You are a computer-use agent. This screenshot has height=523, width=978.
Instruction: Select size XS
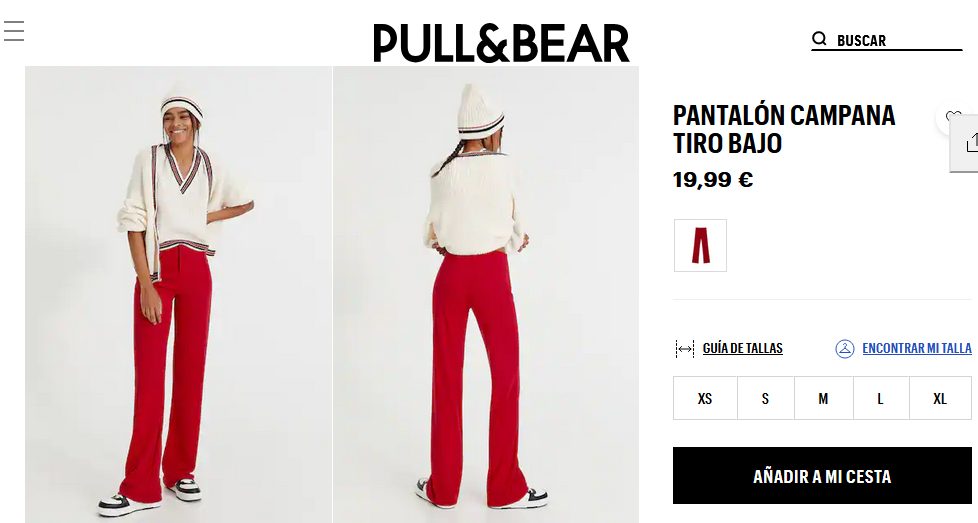(x=705, y=398)
